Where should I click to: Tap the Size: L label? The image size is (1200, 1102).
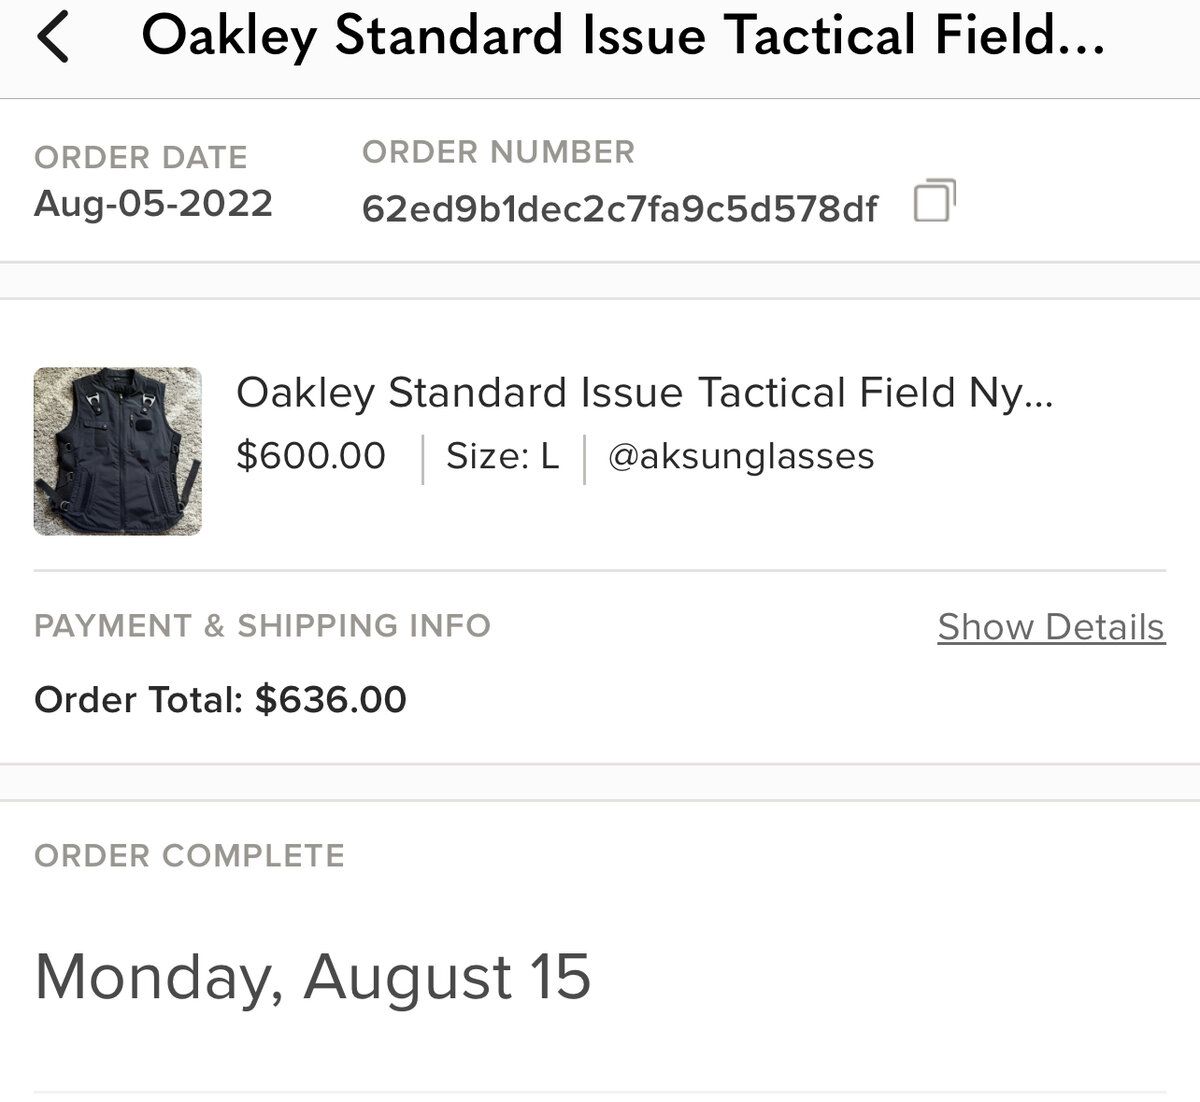pos(502,456)
